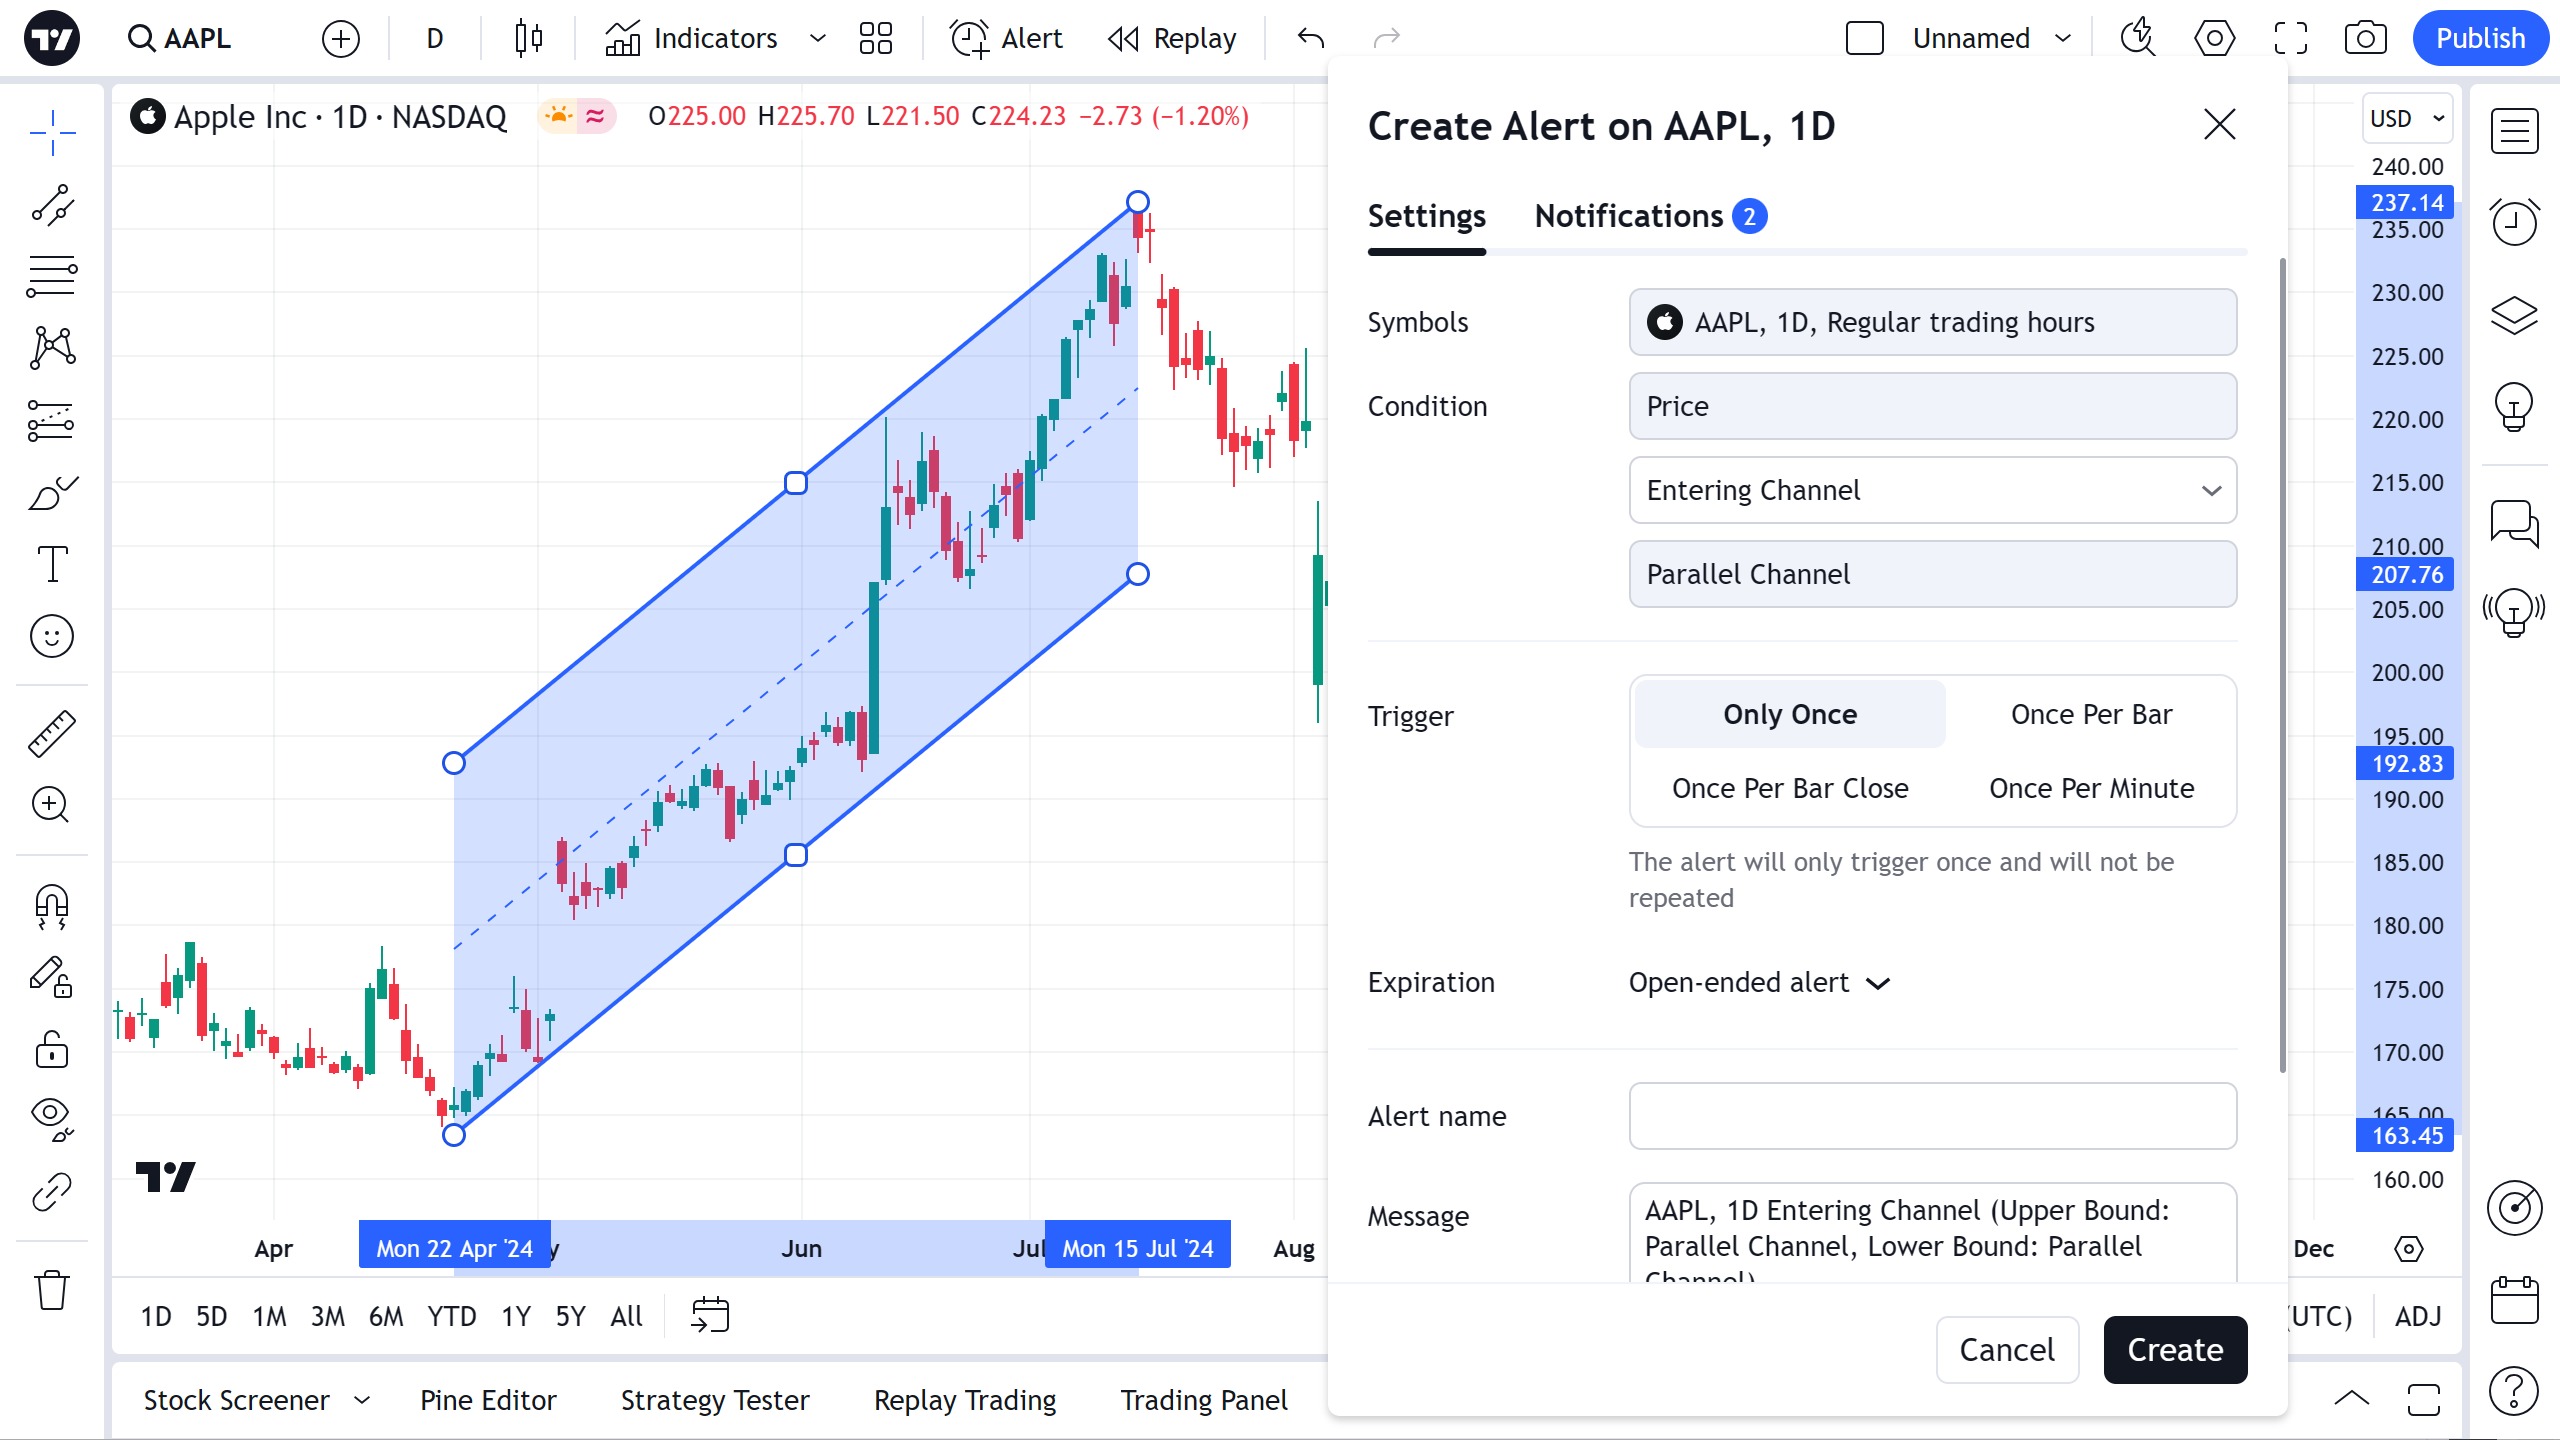Image resolution: width=2560 pixels, height=1440 pixels.
Task: Select the Fibonacci retracement tool
Action: pyautogui.click(x=51, y=276)
